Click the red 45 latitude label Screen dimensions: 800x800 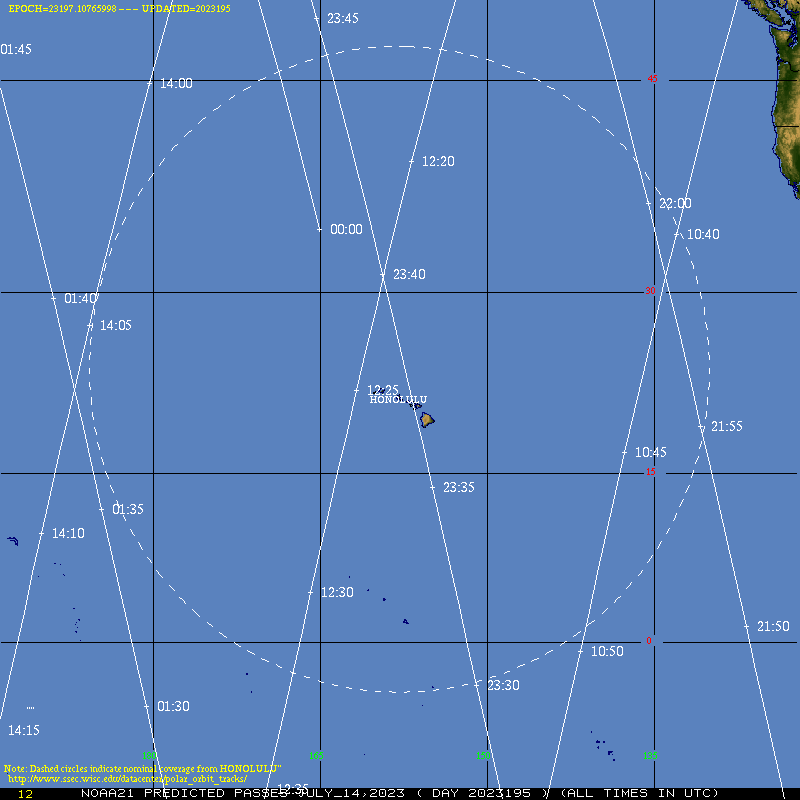tap(653, 79)
